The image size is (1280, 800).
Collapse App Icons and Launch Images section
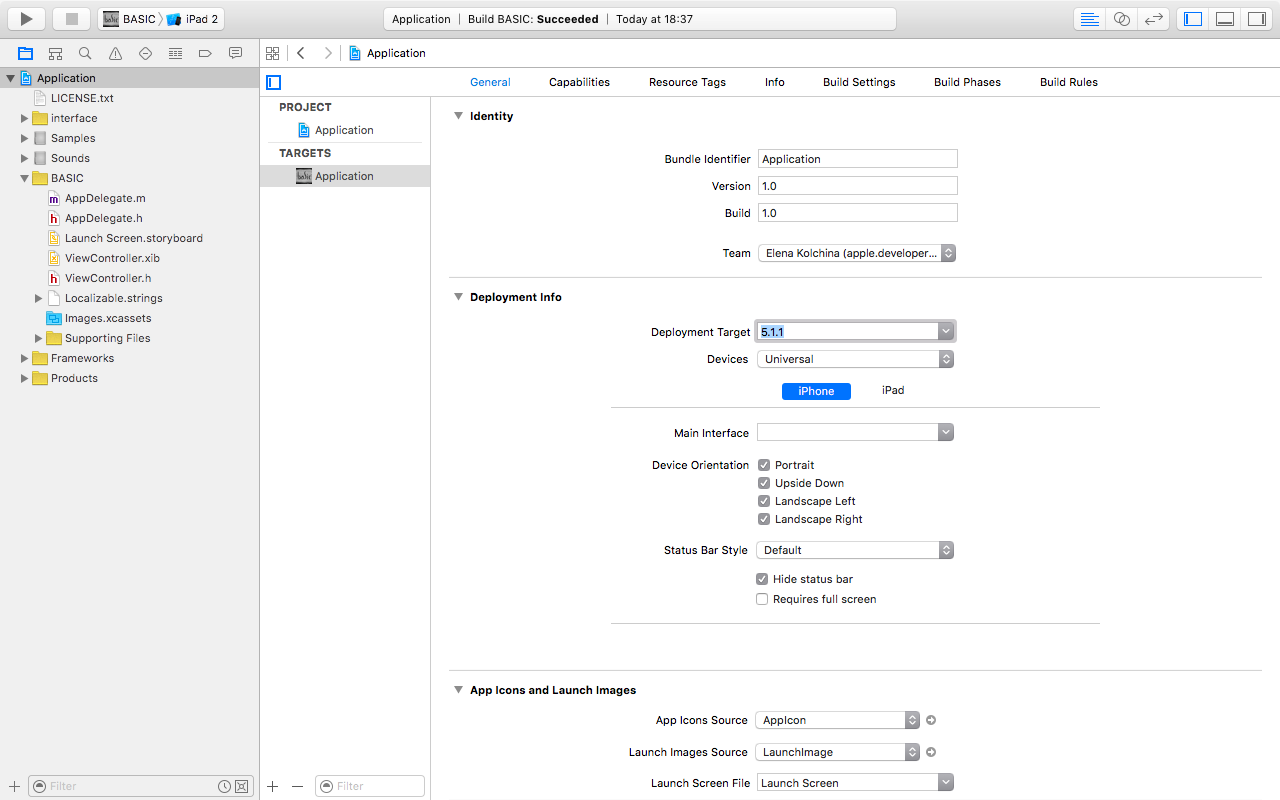[x=459, y=690]
